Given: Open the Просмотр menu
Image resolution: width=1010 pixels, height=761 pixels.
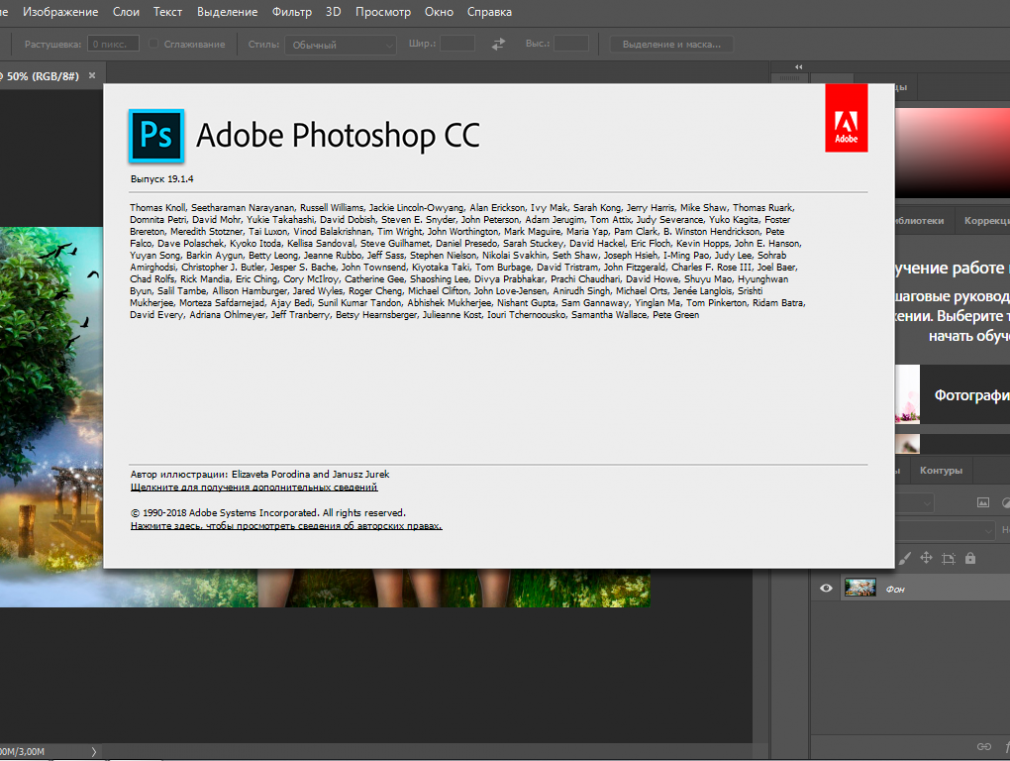Looking at the screenshot, I should 383,12.
